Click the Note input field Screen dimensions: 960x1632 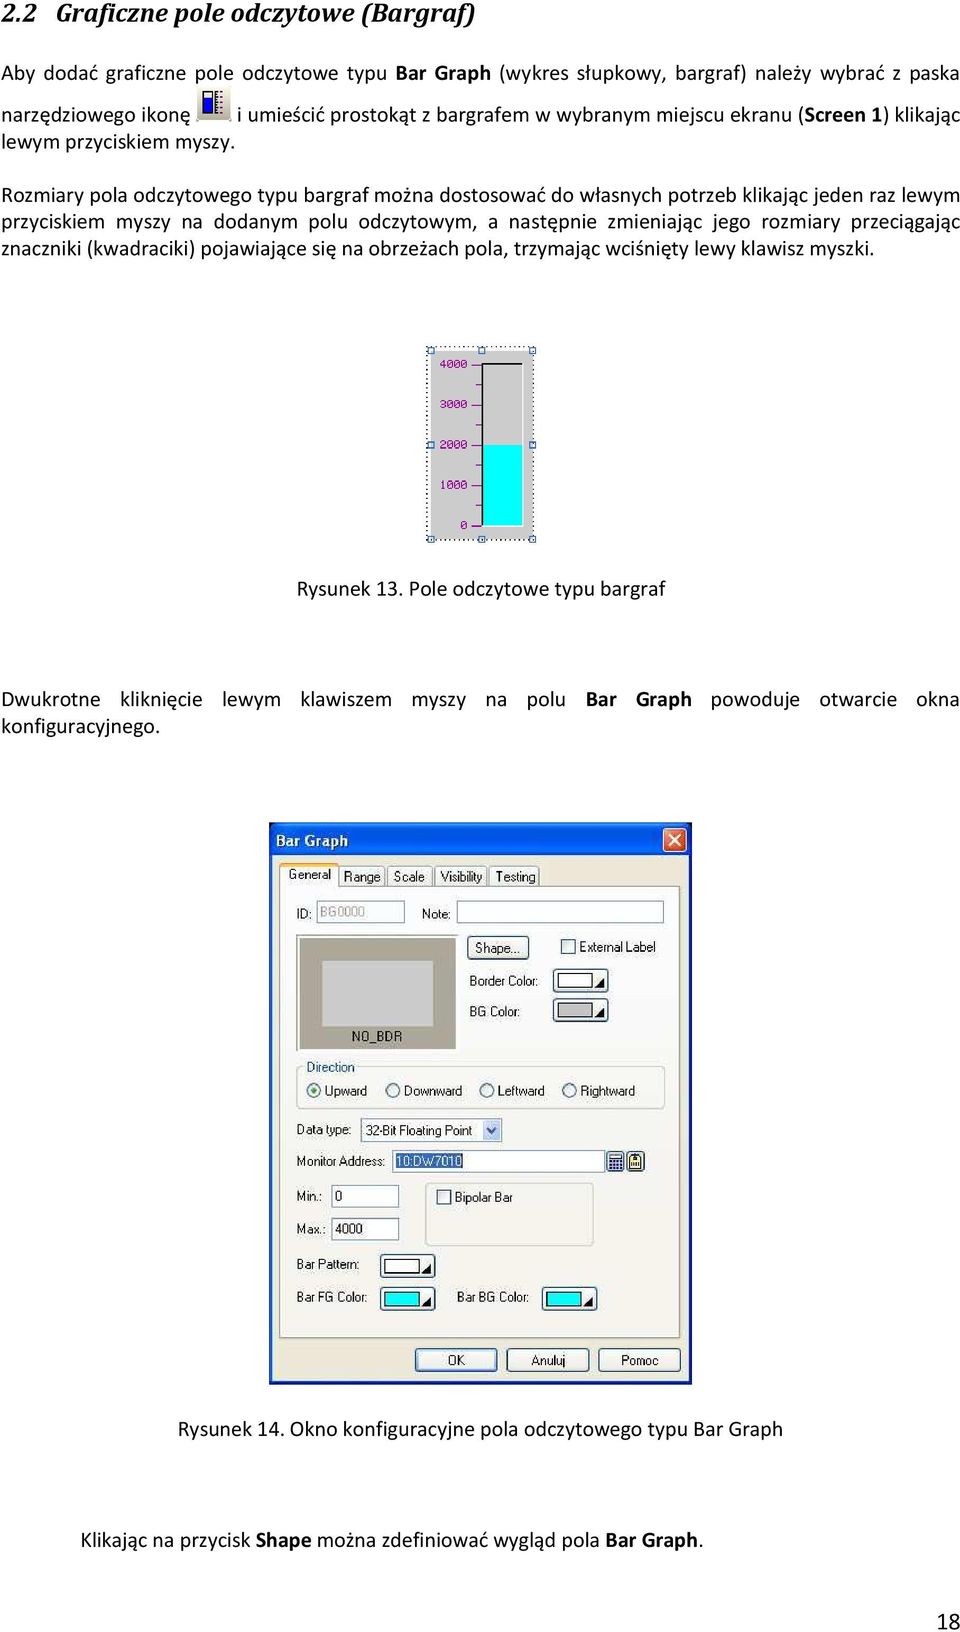click(x=560, y=912)
